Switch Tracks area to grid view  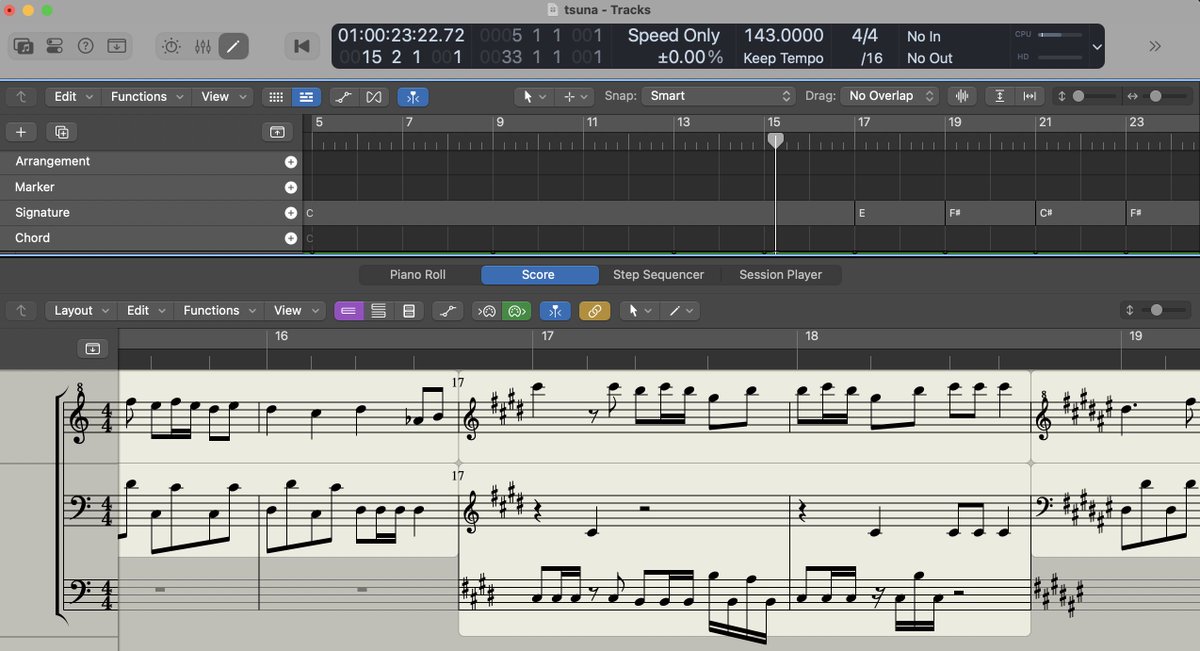[x=277, y=97]
